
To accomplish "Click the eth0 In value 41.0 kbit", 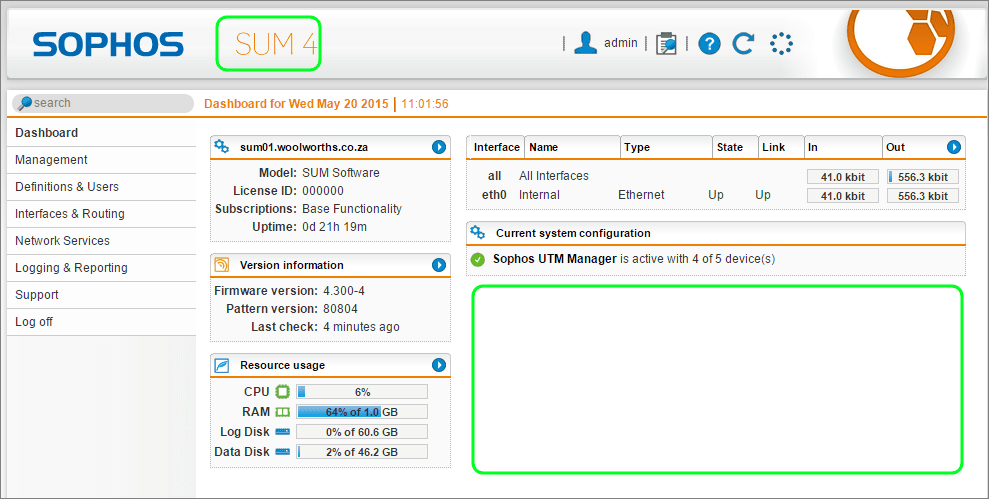I will tap(843, 196).
